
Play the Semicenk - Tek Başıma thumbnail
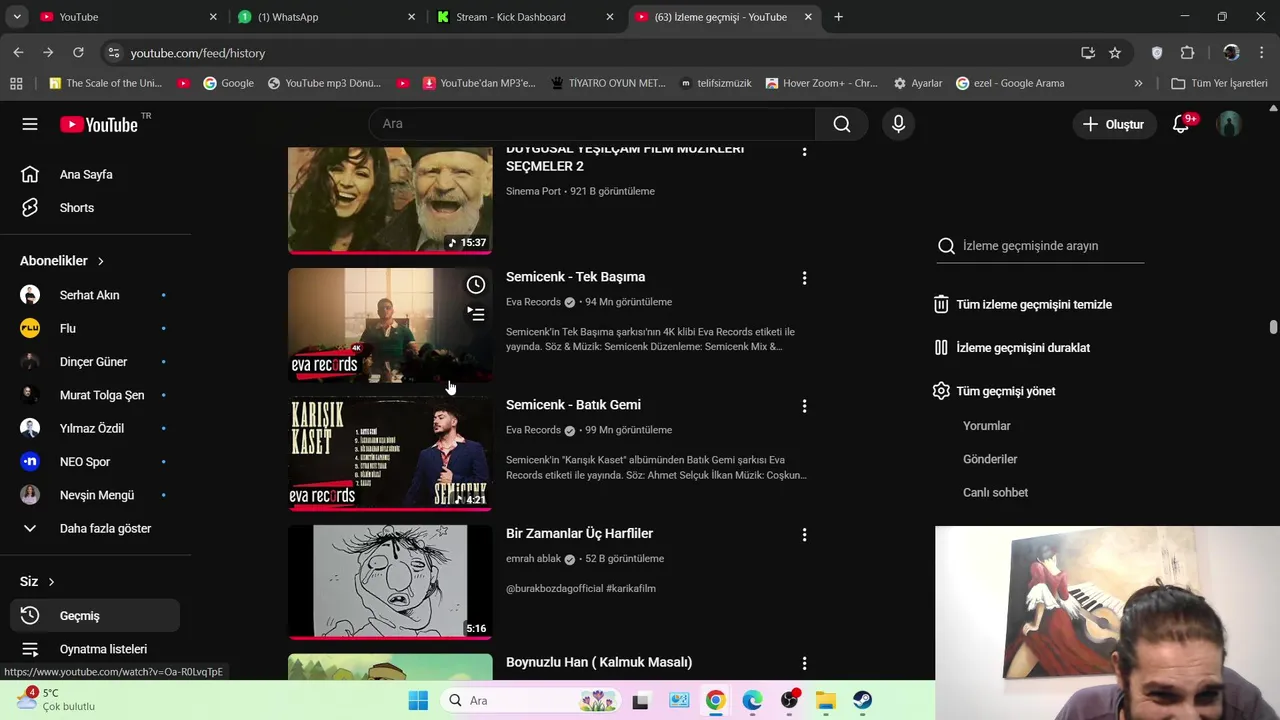coord(390,325)
